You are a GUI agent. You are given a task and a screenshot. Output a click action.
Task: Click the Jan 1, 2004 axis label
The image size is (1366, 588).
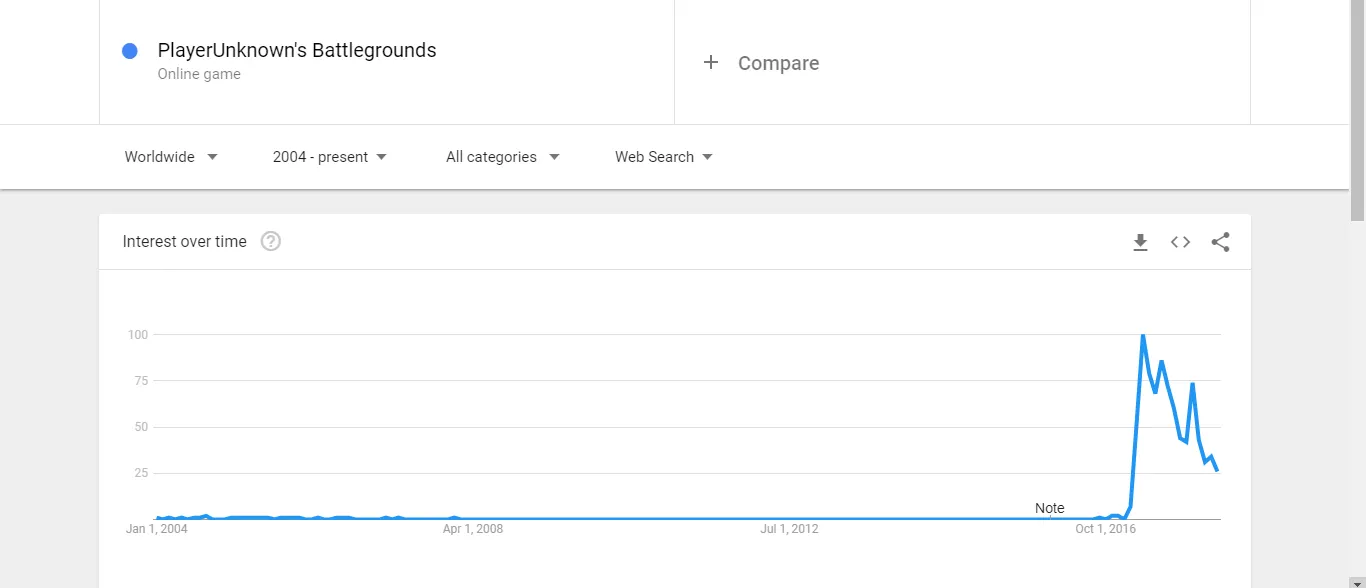click(157, 529)
